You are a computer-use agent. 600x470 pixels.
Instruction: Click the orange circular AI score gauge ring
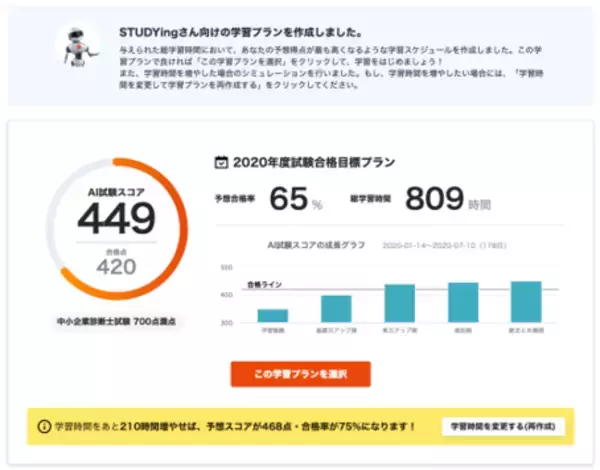click(x=117, y=228)
